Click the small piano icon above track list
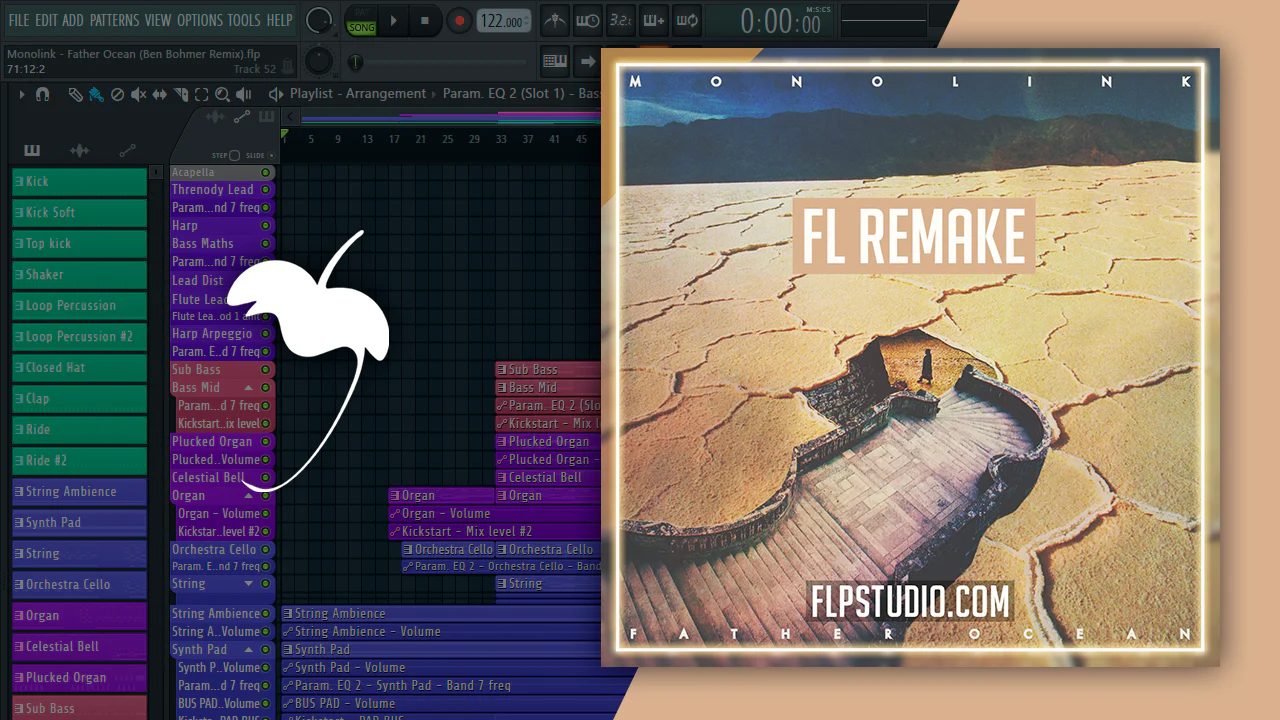Viewport: 1280px width, 720px height. pos(266,117)
